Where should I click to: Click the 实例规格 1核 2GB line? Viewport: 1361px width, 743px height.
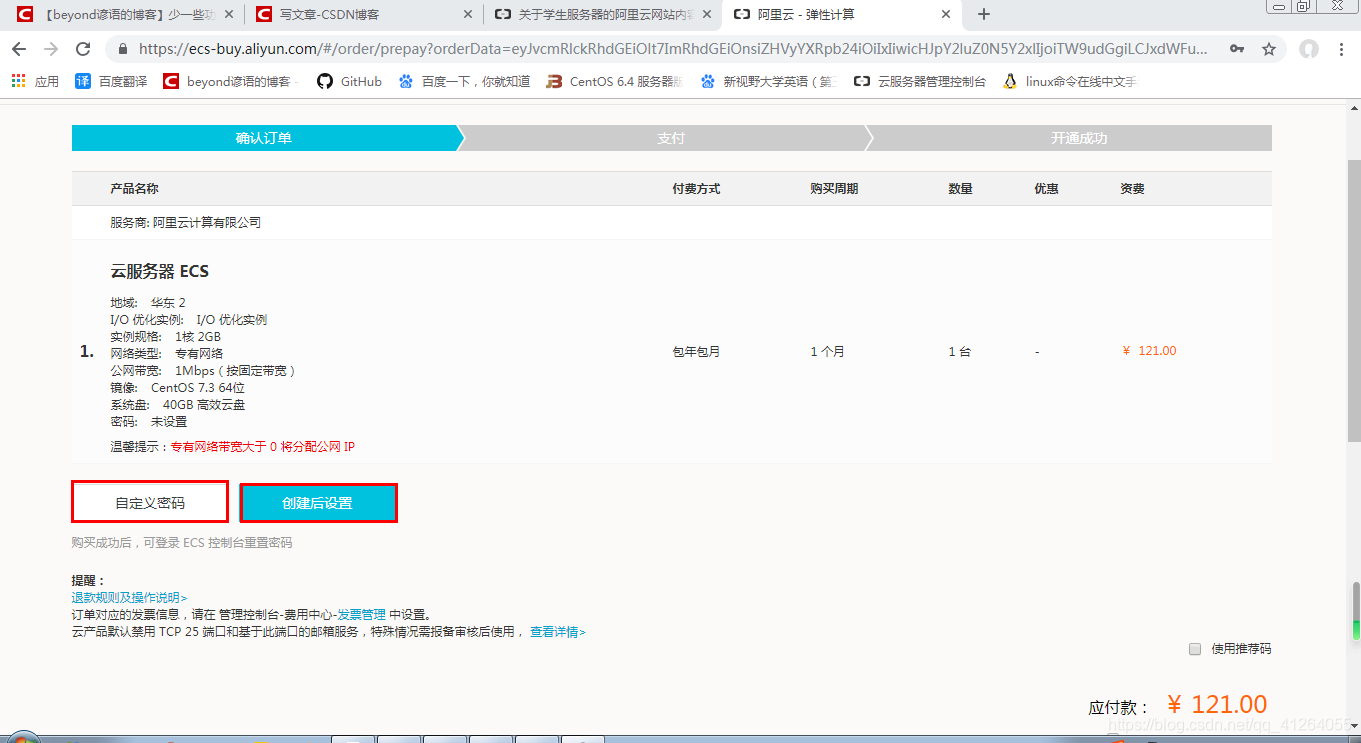point(165,336)
